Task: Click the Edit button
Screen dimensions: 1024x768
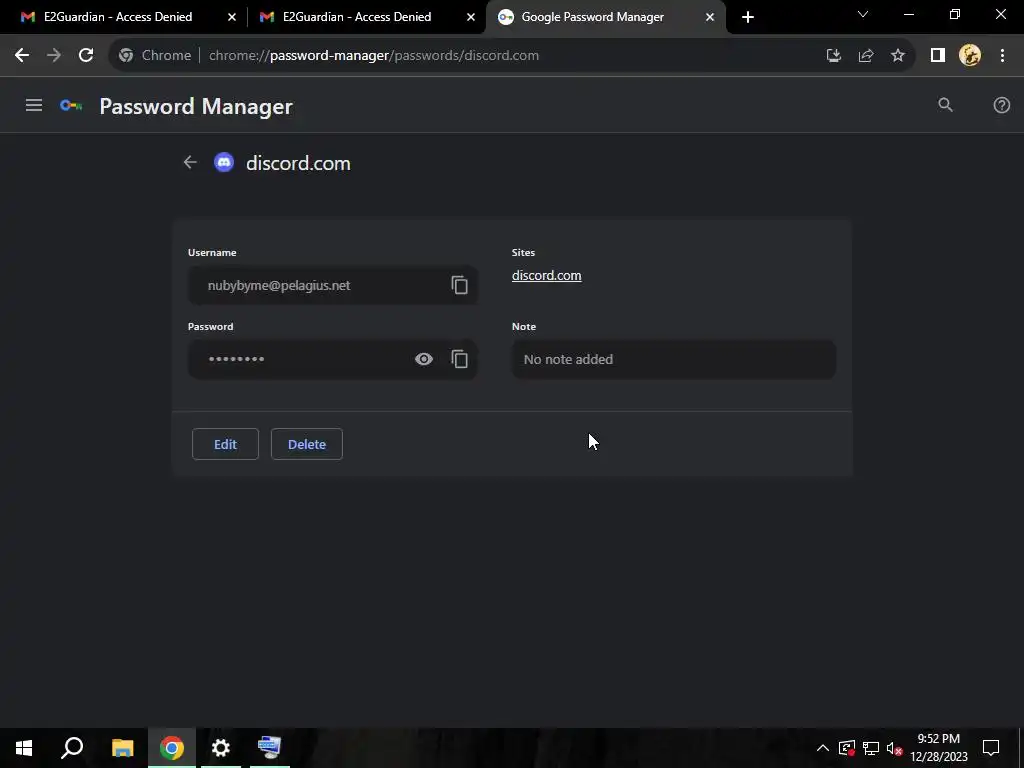Action: click(x=225, y=444)
